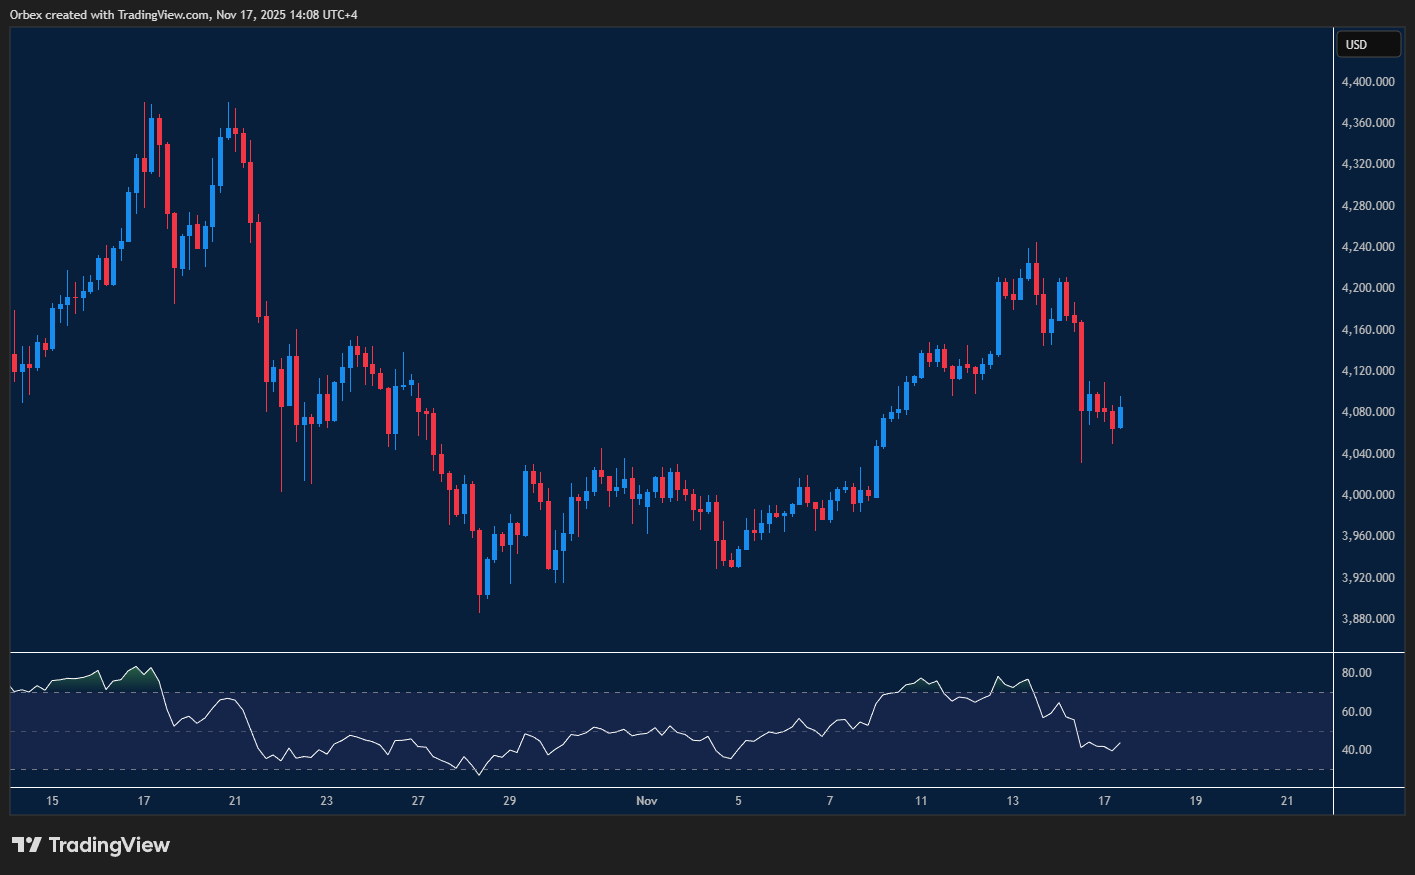Click the most recent blue candle
This screenshot has height=875, width=1415.
click(x=1120, y=417)
